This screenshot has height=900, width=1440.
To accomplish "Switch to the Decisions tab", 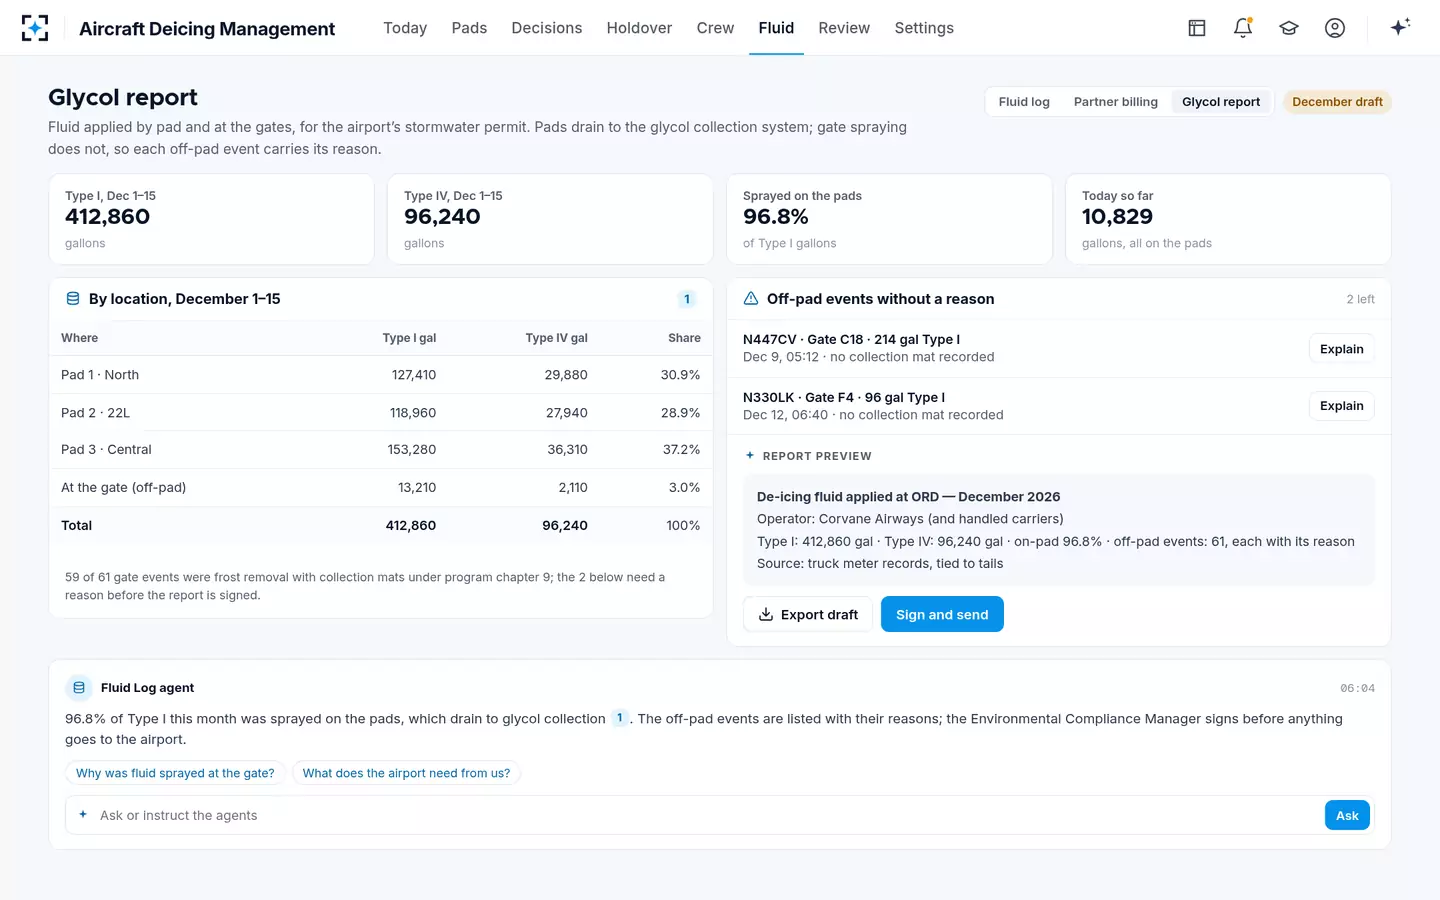I will tap(547, 28).
